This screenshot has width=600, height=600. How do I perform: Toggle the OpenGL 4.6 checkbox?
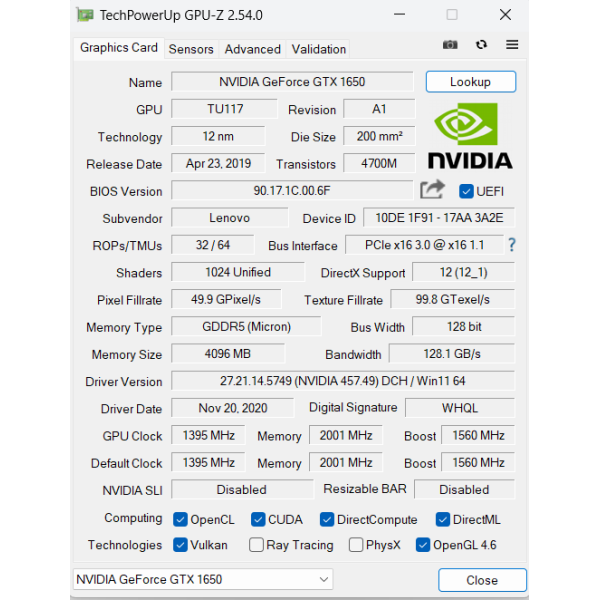pos(423,545)
